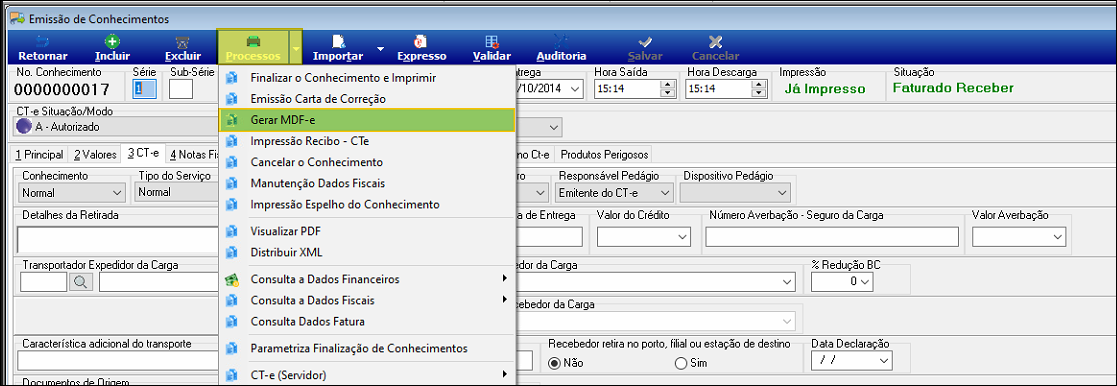Click the Transportador Expedidor da Carga code field
The image size is (1117, 386).
coord(44,282)
